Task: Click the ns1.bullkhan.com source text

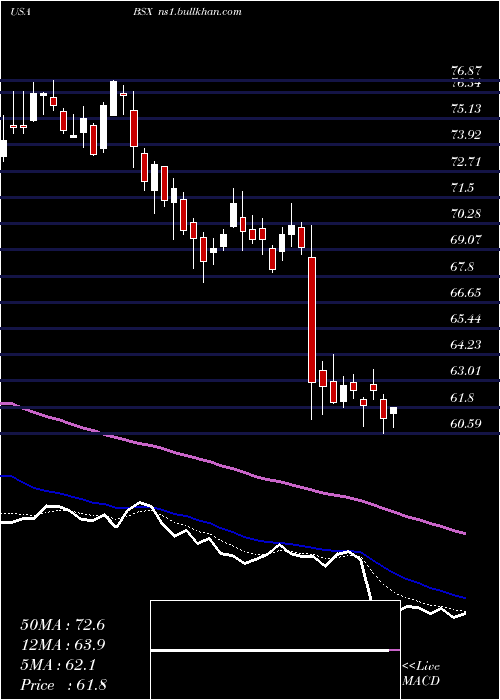Action: tap(200, 12)
